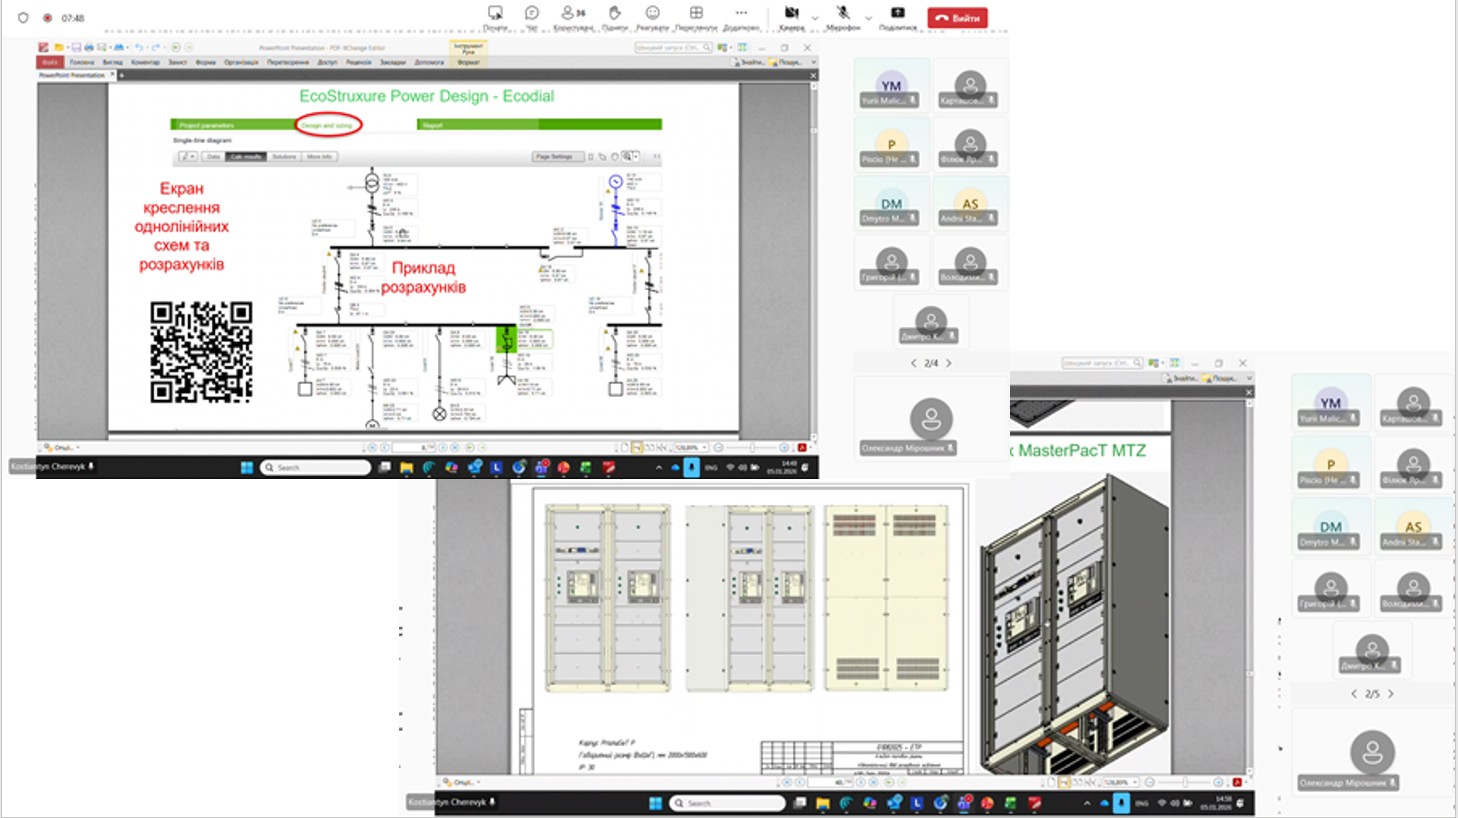Open the More actions ellipsis menu
This screenshot has height=818, width=1458.
pos(741,14)
